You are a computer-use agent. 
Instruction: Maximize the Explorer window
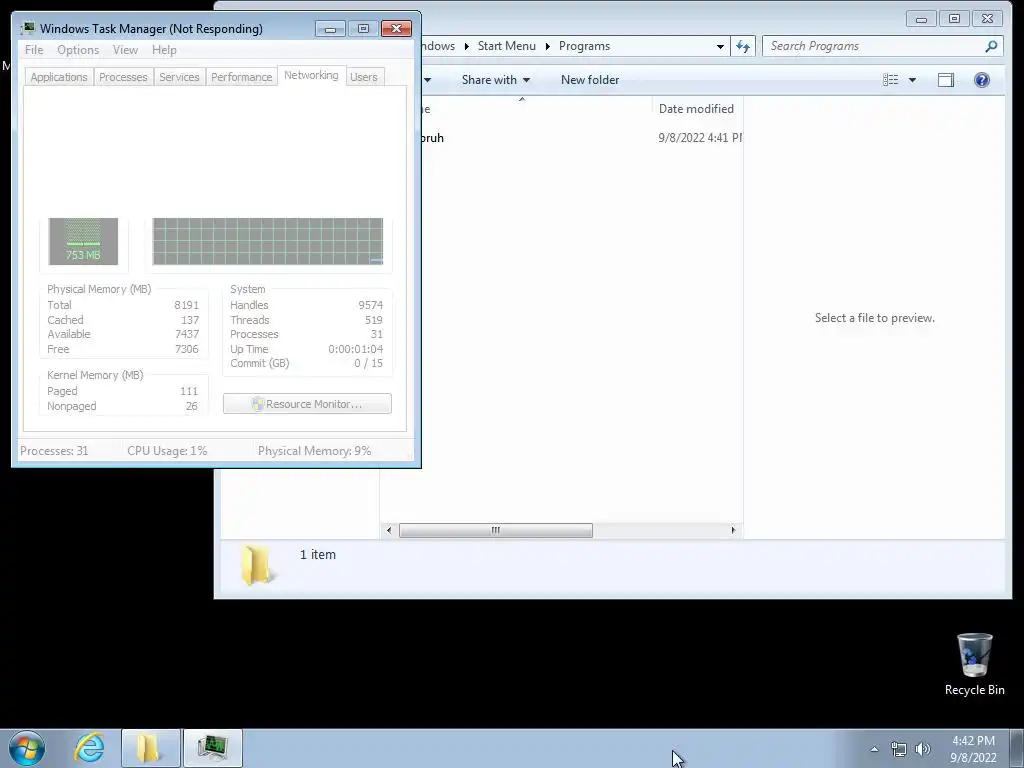(954, 19)
